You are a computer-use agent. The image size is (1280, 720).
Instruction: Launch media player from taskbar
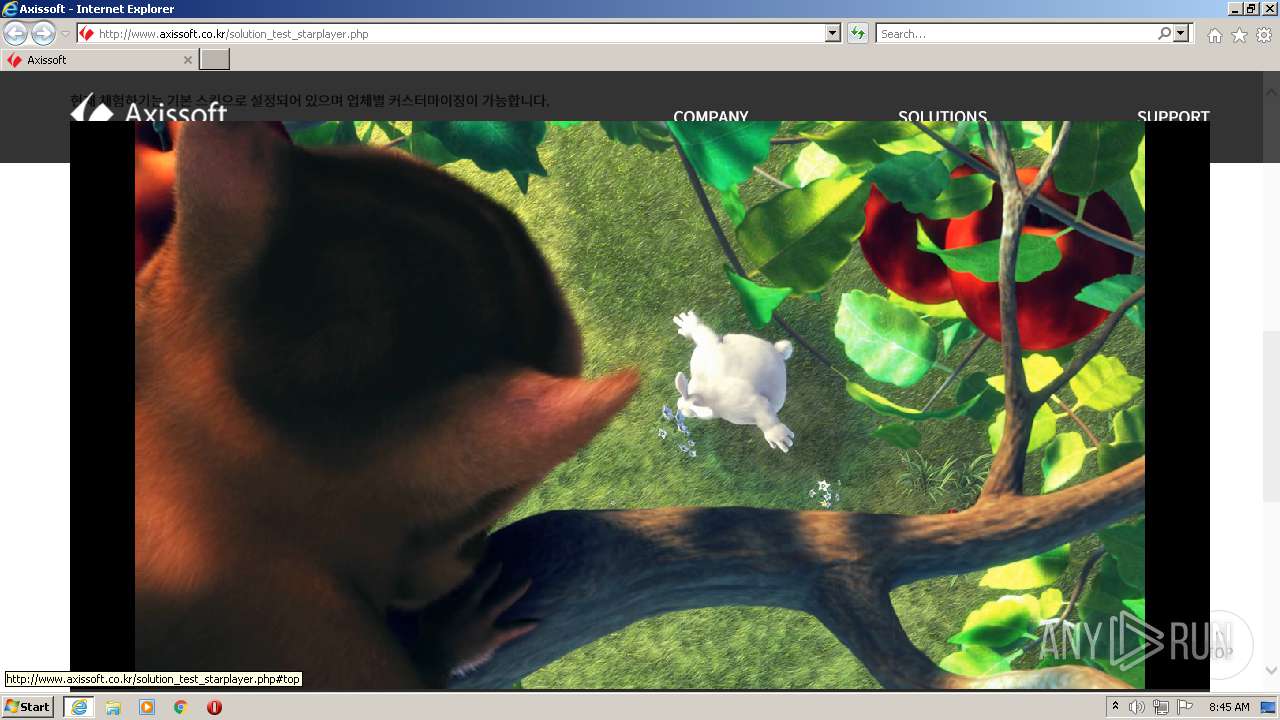point(147,707)
